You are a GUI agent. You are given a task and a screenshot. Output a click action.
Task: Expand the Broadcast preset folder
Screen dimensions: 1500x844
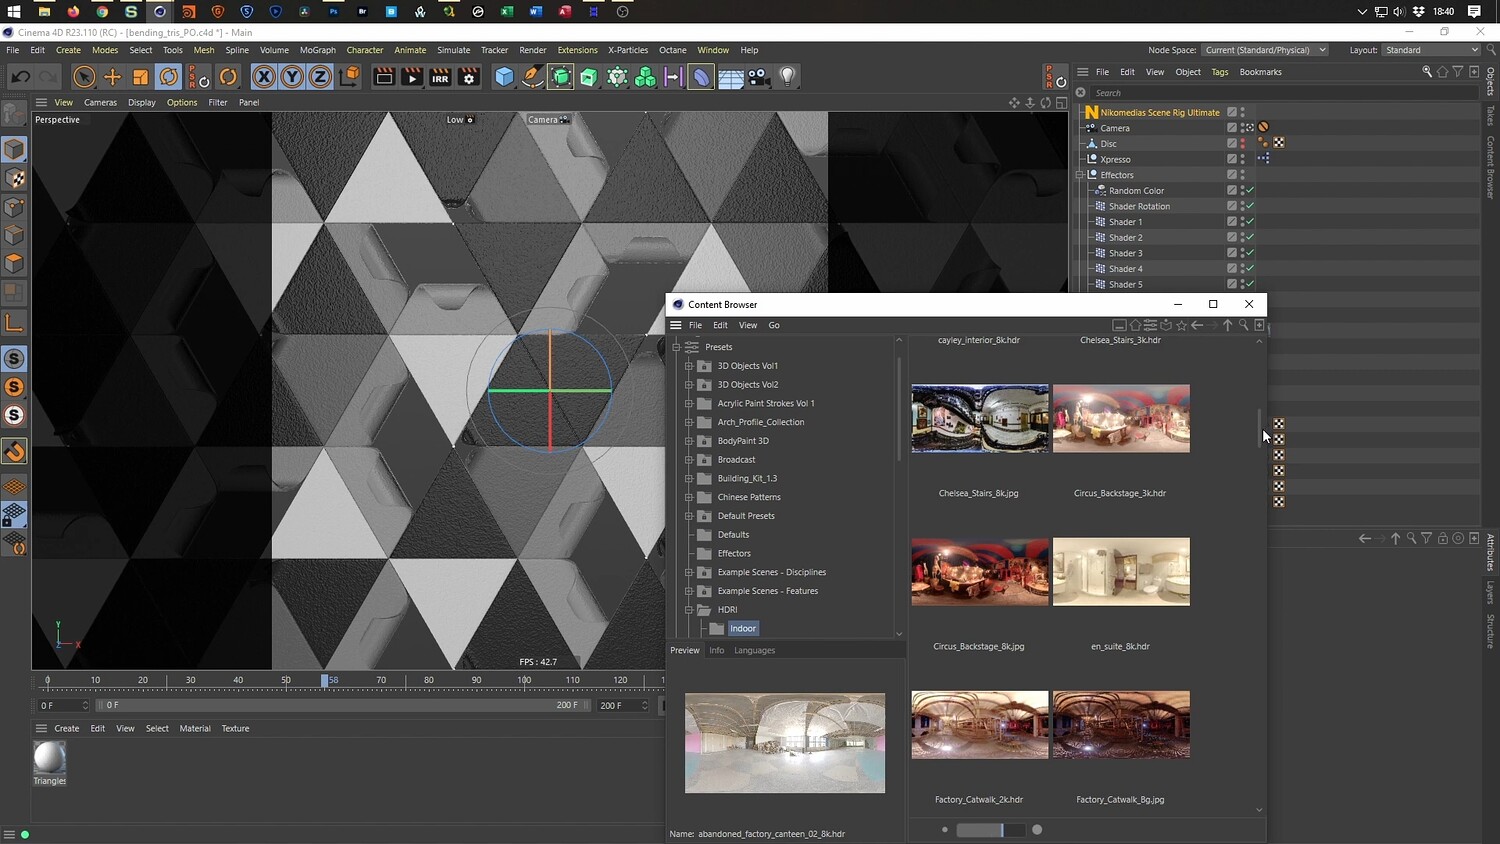pos(689,460)
